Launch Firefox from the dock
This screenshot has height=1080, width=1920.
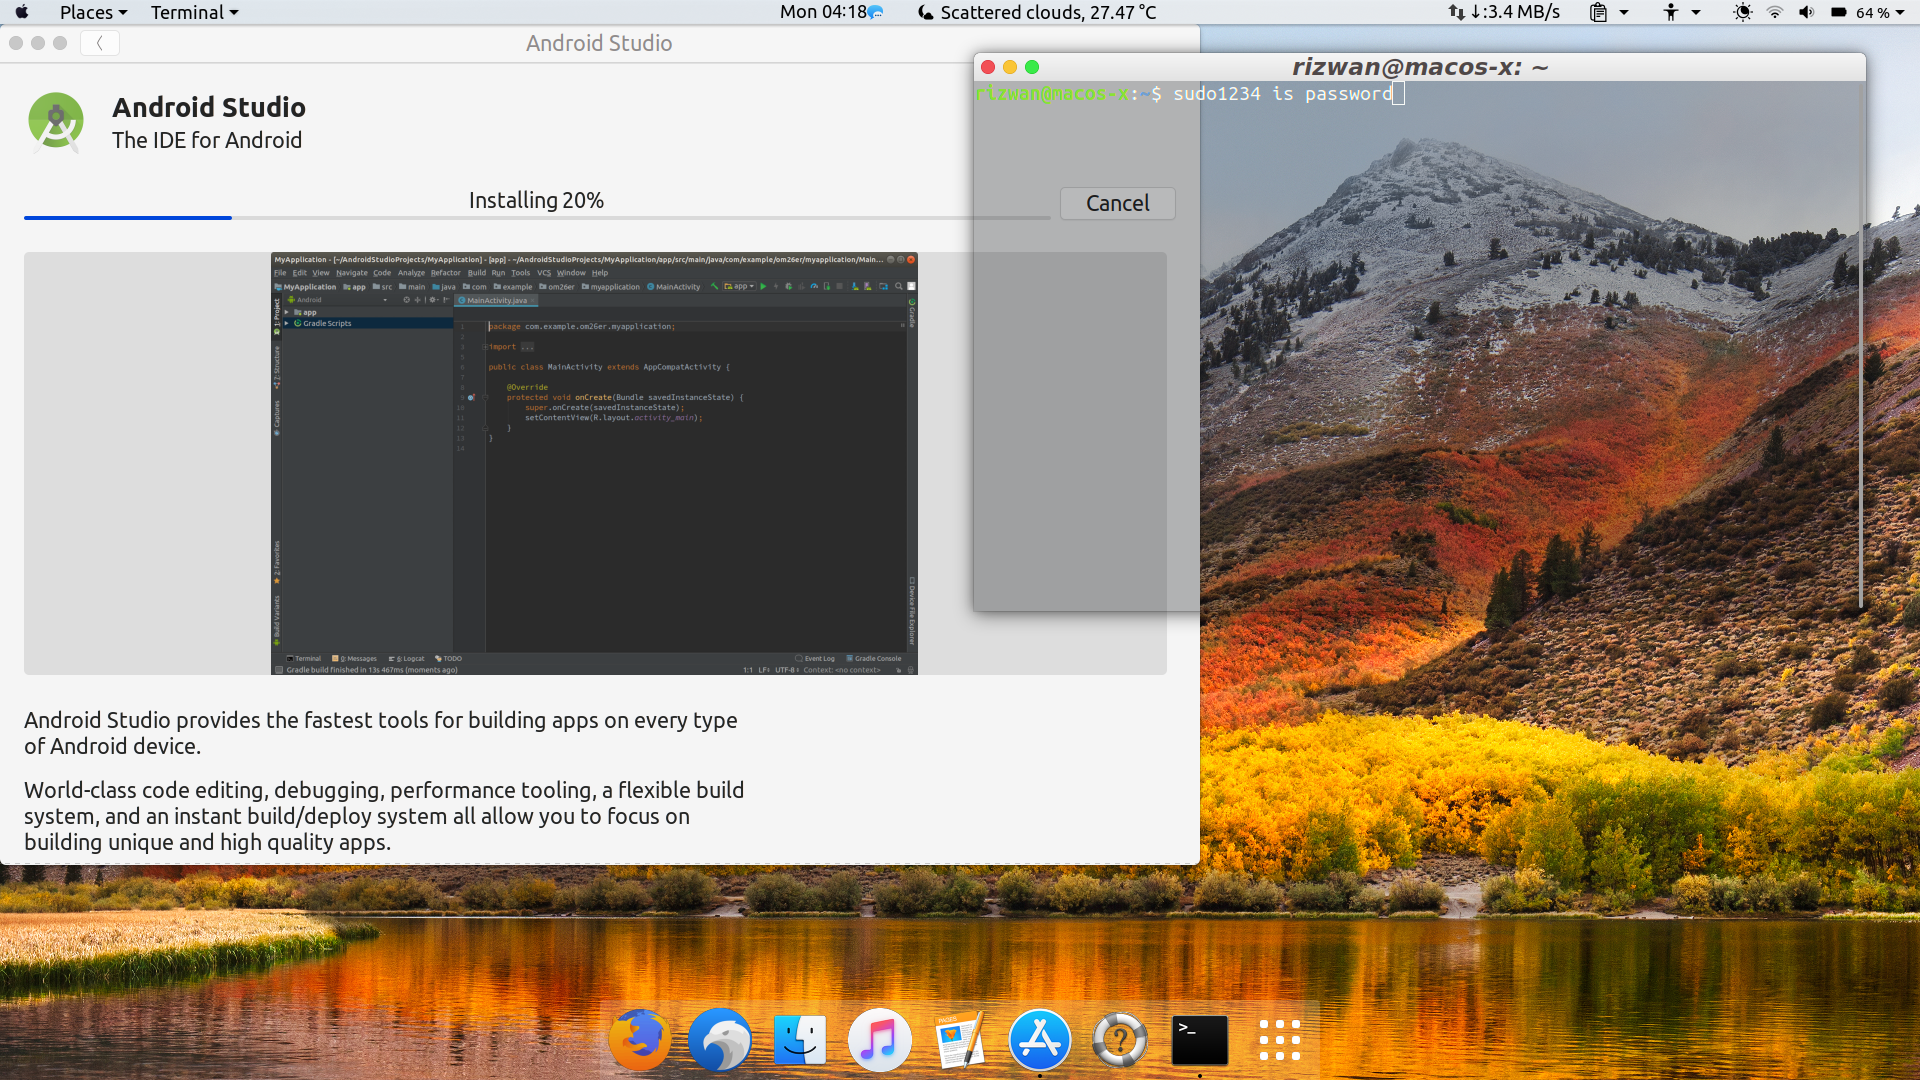click(x=639, y=1039)
